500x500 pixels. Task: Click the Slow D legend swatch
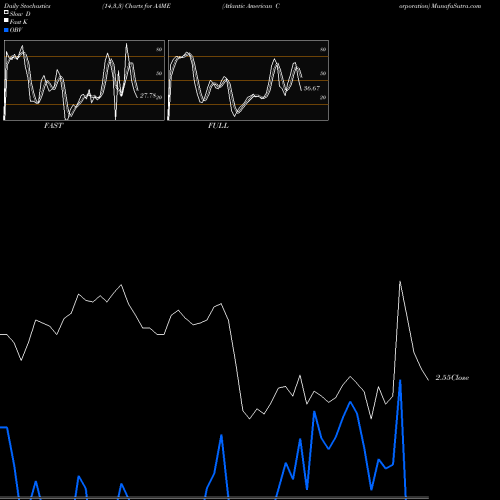pyautogui.click(x=6, y=13)
